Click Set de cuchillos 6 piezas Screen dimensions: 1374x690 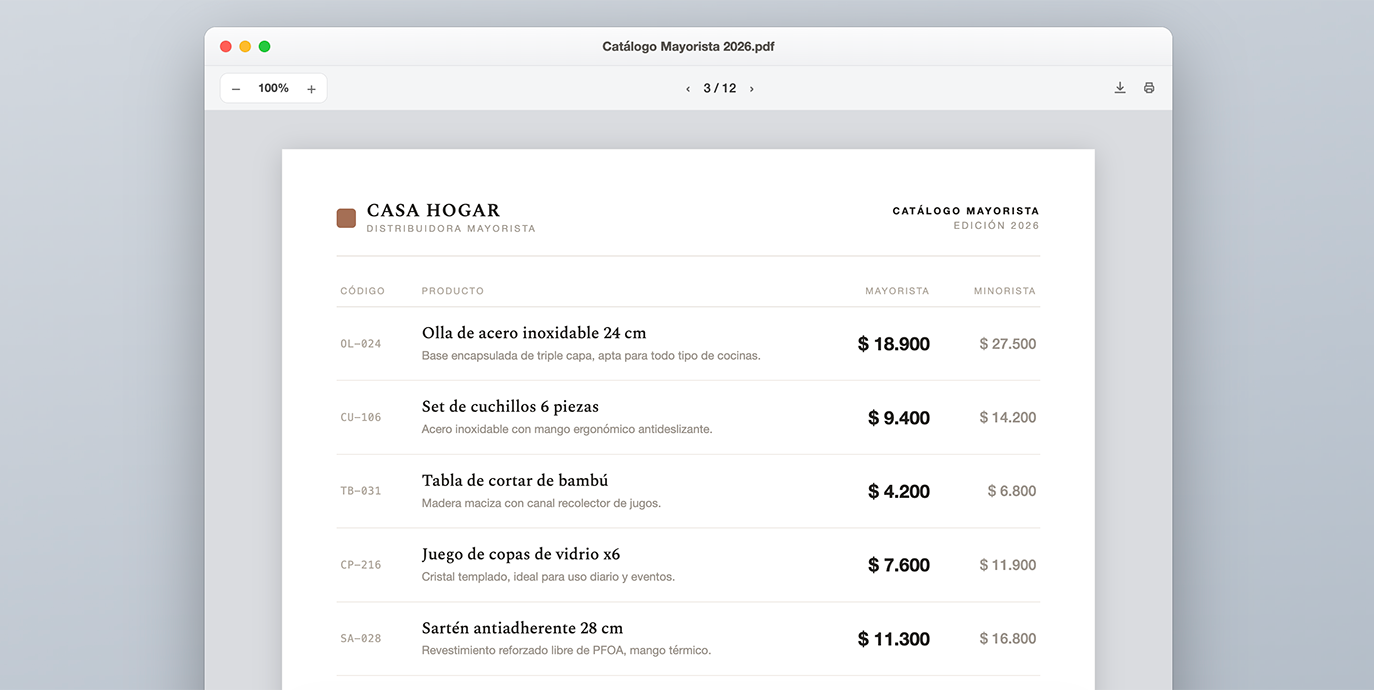510,407
